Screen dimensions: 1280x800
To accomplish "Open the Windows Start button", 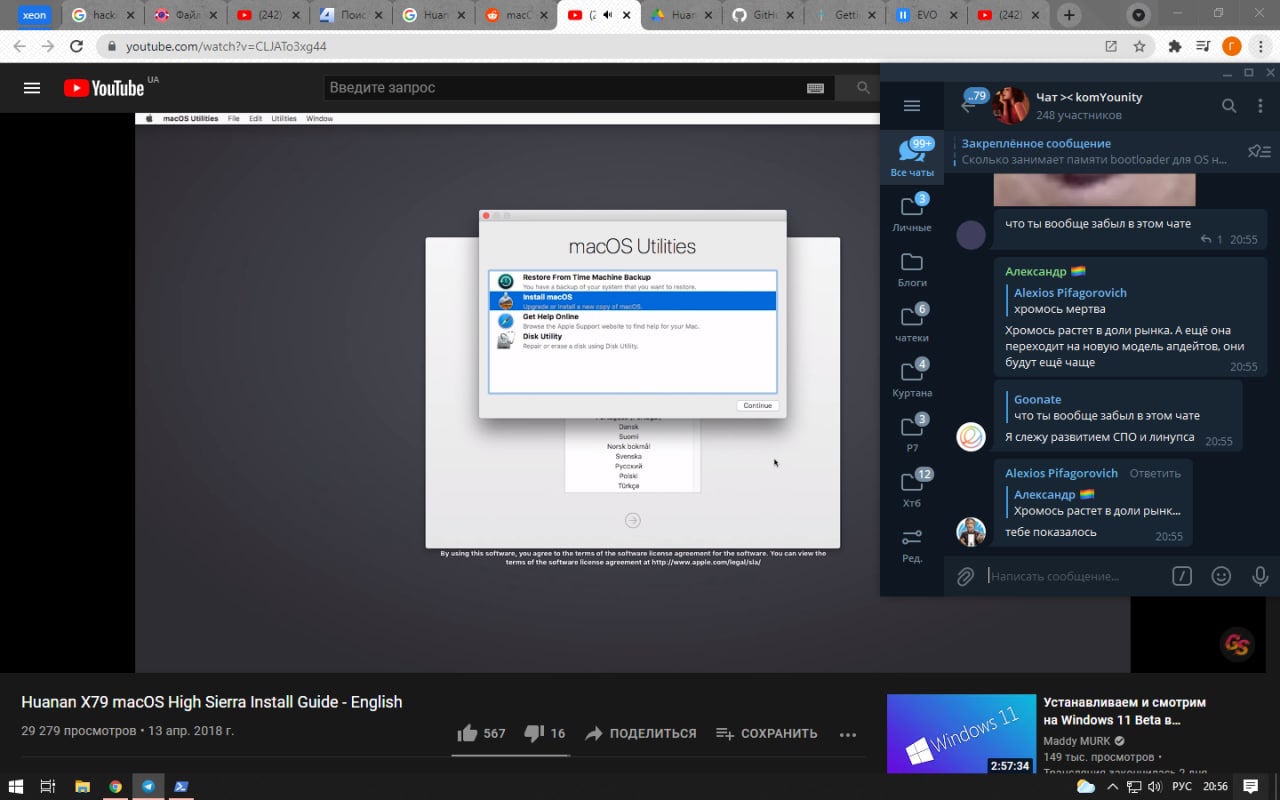I will pyautogui.click(x=15, y=786).
